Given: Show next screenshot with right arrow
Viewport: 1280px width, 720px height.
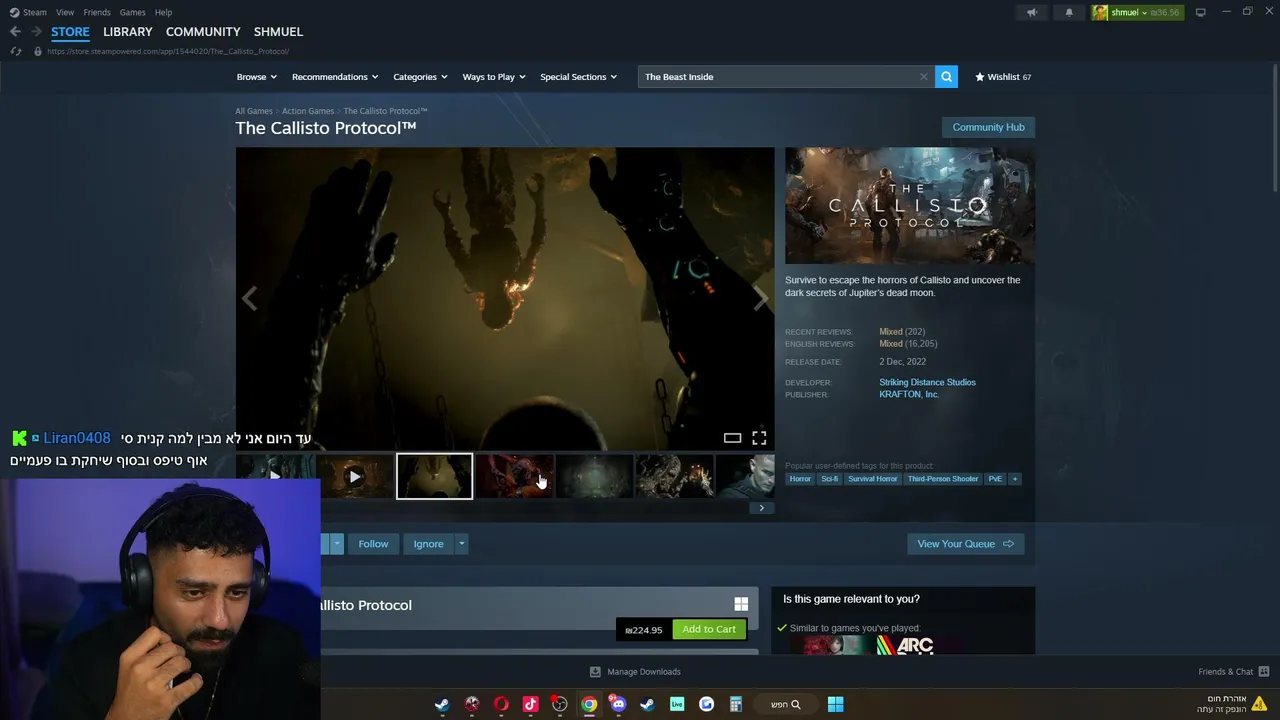Looking at the screenshot, I should tap(760, 298).
